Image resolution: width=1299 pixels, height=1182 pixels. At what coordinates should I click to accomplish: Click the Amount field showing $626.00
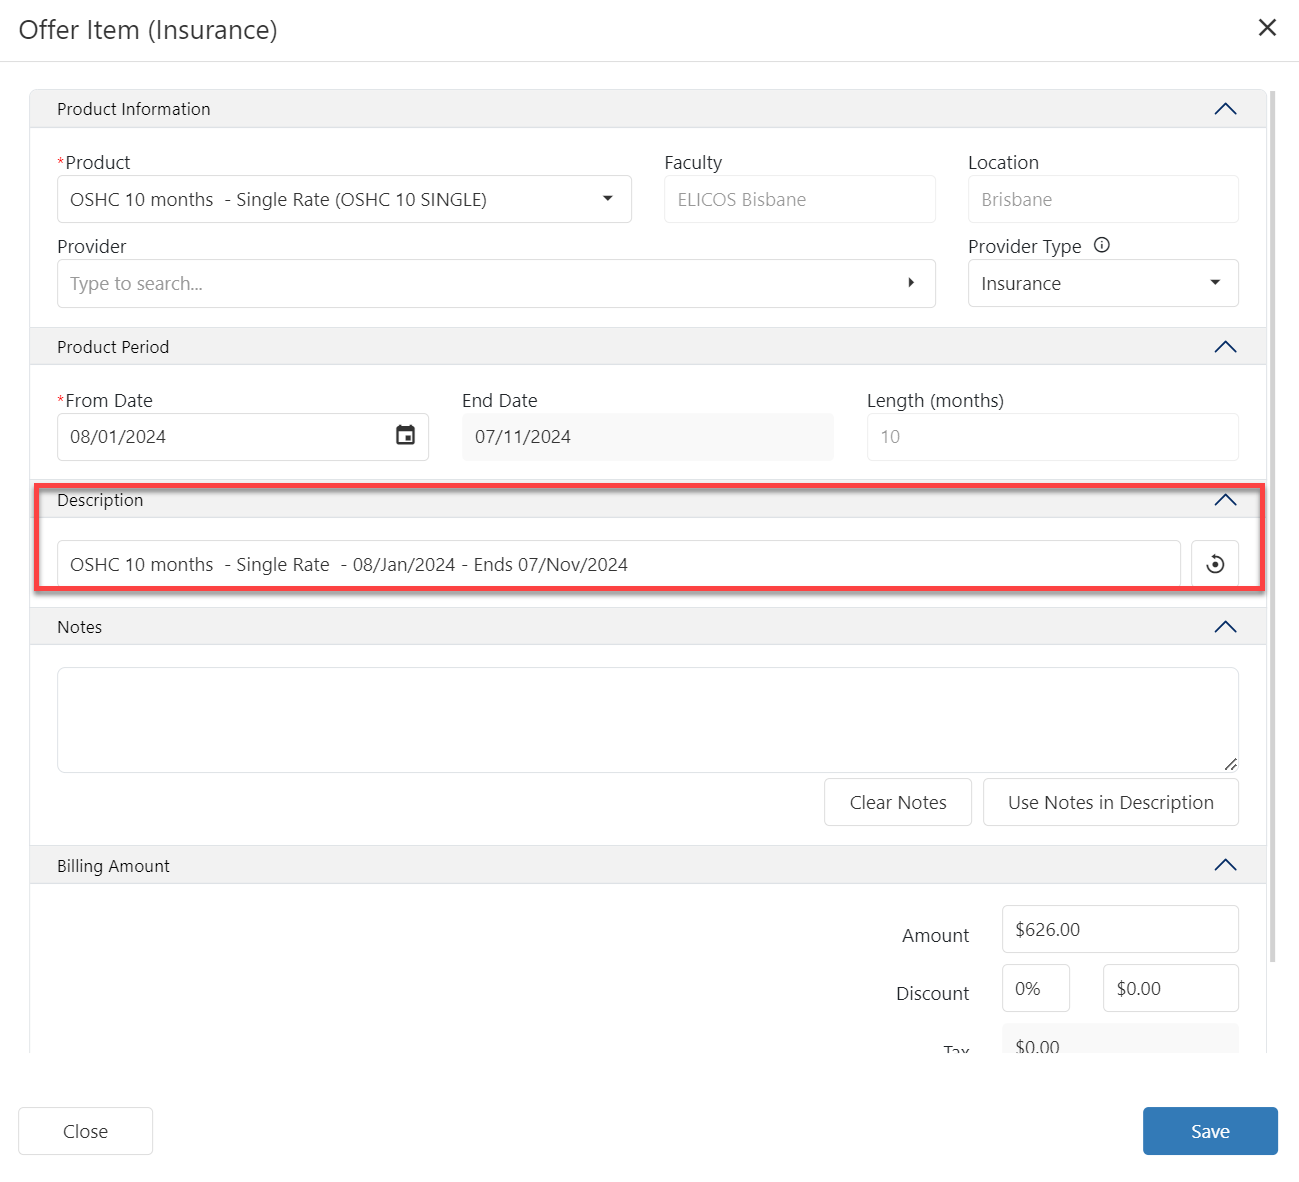click(x=1119, y=929)
